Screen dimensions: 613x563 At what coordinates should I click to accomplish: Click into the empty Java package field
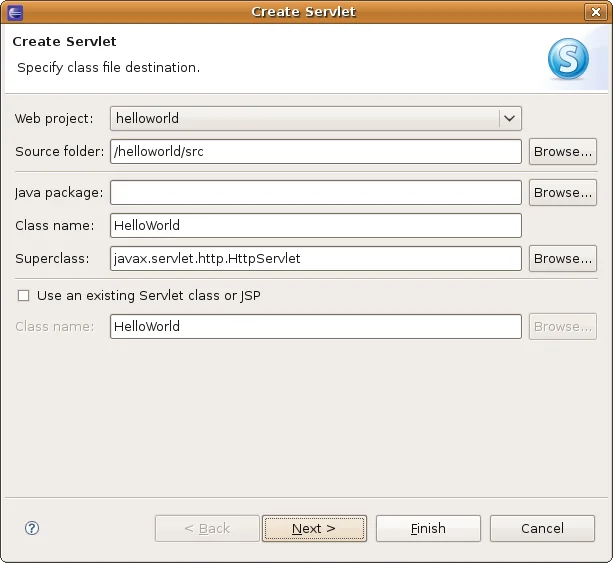315,192
